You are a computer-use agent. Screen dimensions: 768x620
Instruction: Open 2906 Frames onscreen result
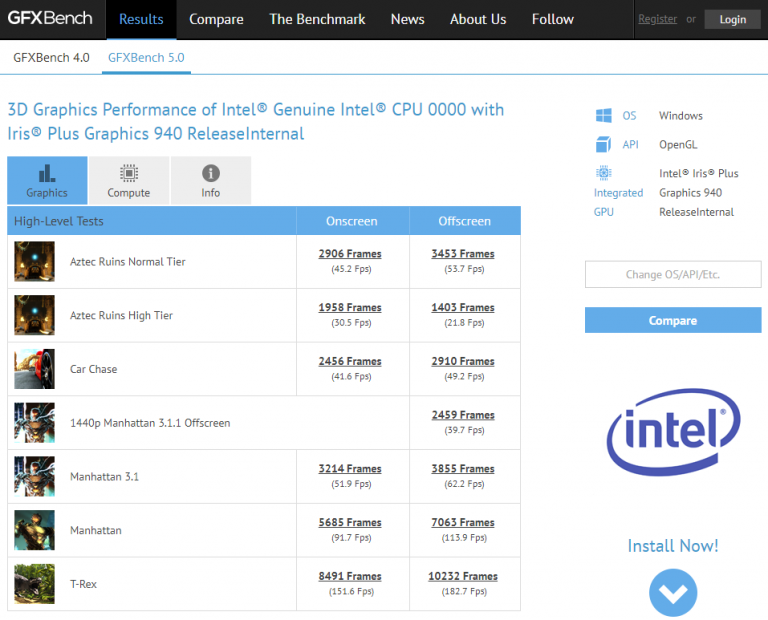click(350, 254)
